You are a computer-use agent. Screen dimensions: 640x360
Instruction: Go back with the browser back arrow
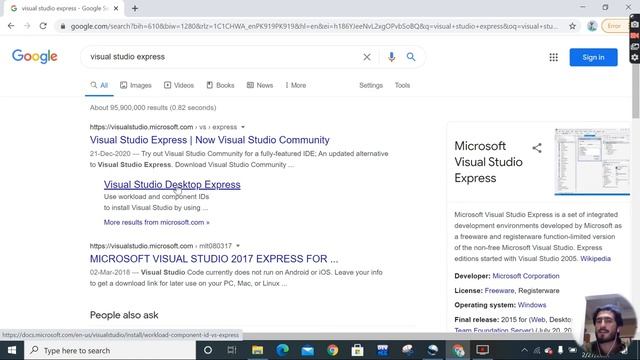pos(11,26)
